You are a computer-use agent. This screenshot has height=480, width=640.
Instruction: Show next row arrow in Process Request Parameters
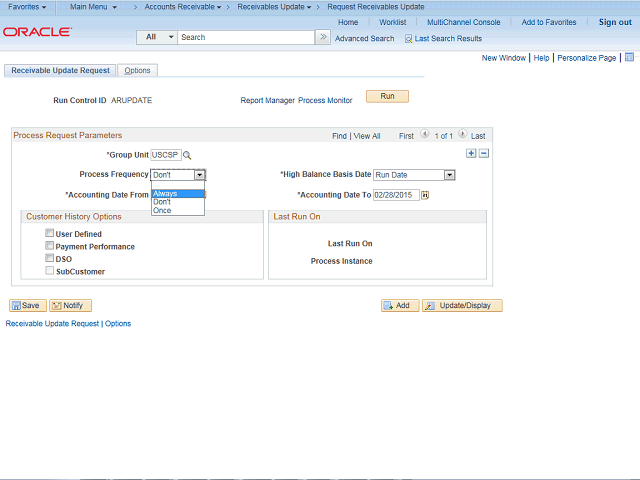pyautogui.click(x=462, y=134)
